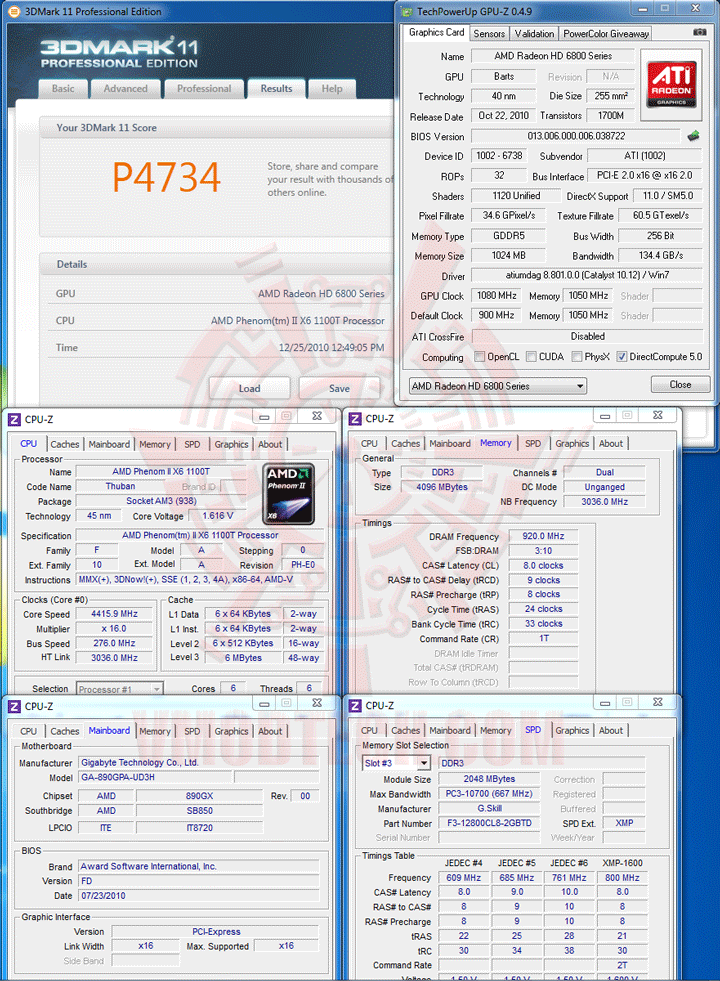This screenshot has height=981, width=720.
Task: Click the BIOS save chip icon in GPU-Z
Action: click(693, 136)
